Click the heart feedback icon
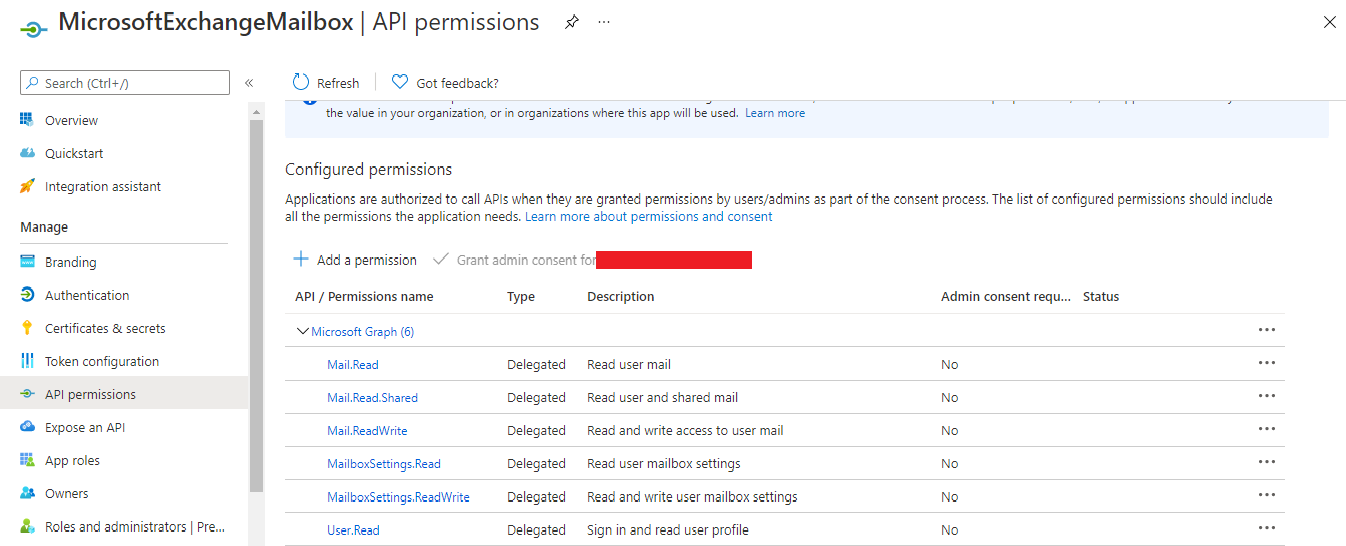 (x=400, y=82)
